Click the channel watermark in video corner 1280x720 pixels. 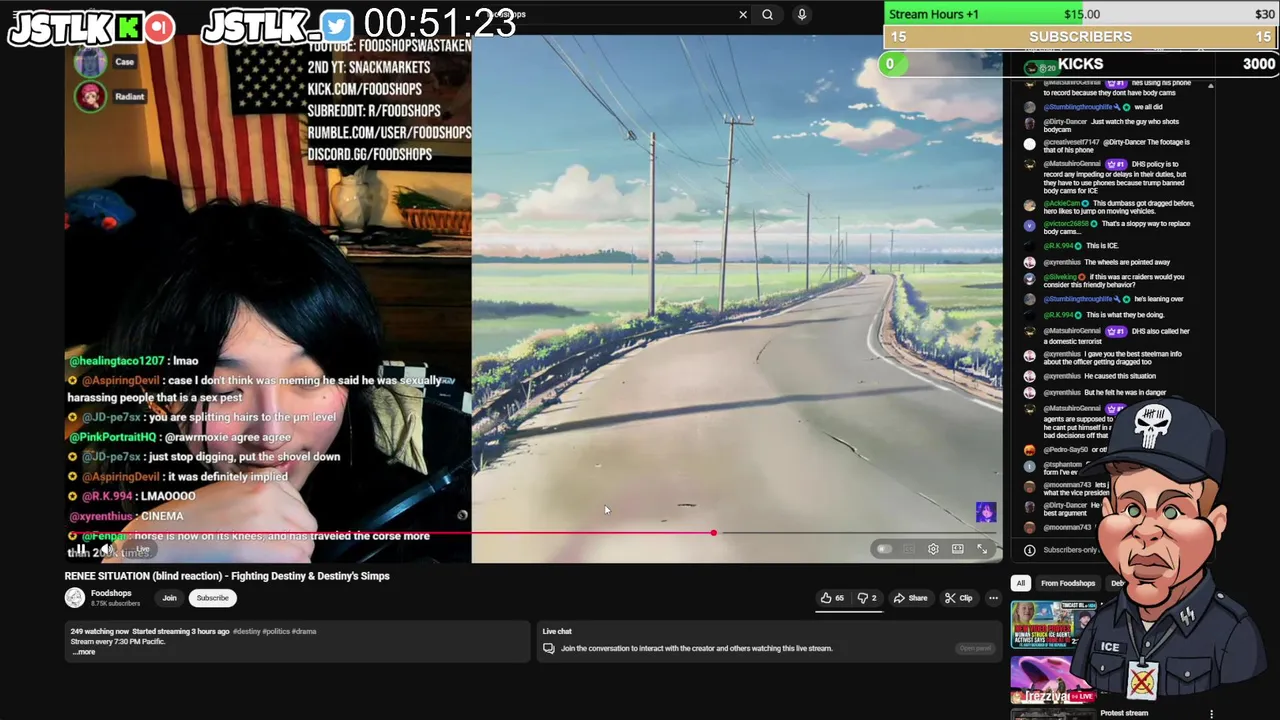coord(986,512)
